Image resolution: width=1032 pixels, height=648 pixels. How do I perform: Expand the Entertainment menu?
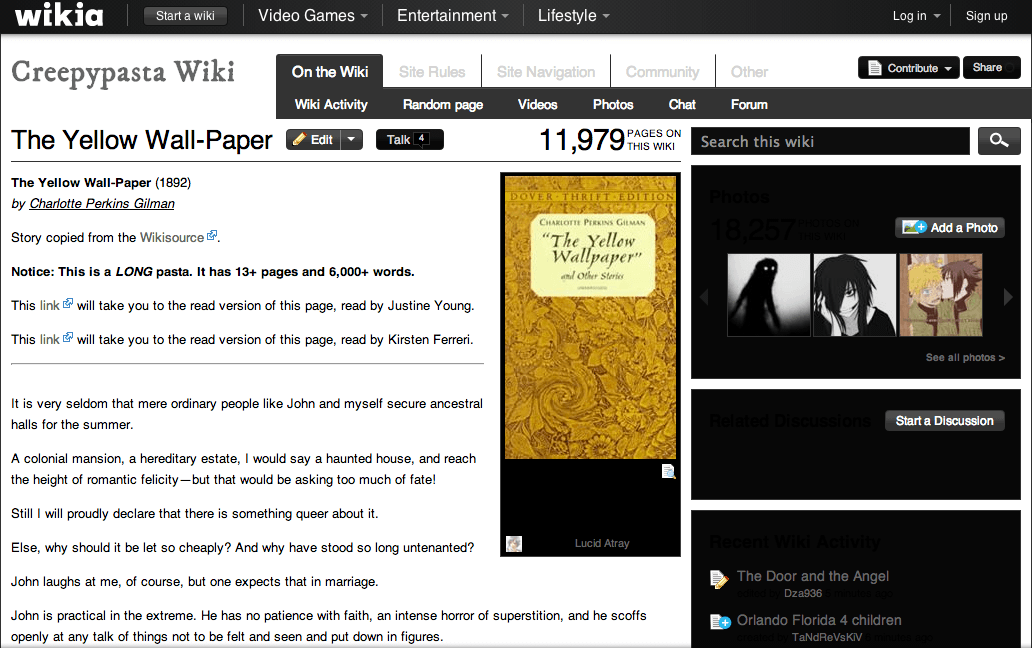(x=453, y=16)
